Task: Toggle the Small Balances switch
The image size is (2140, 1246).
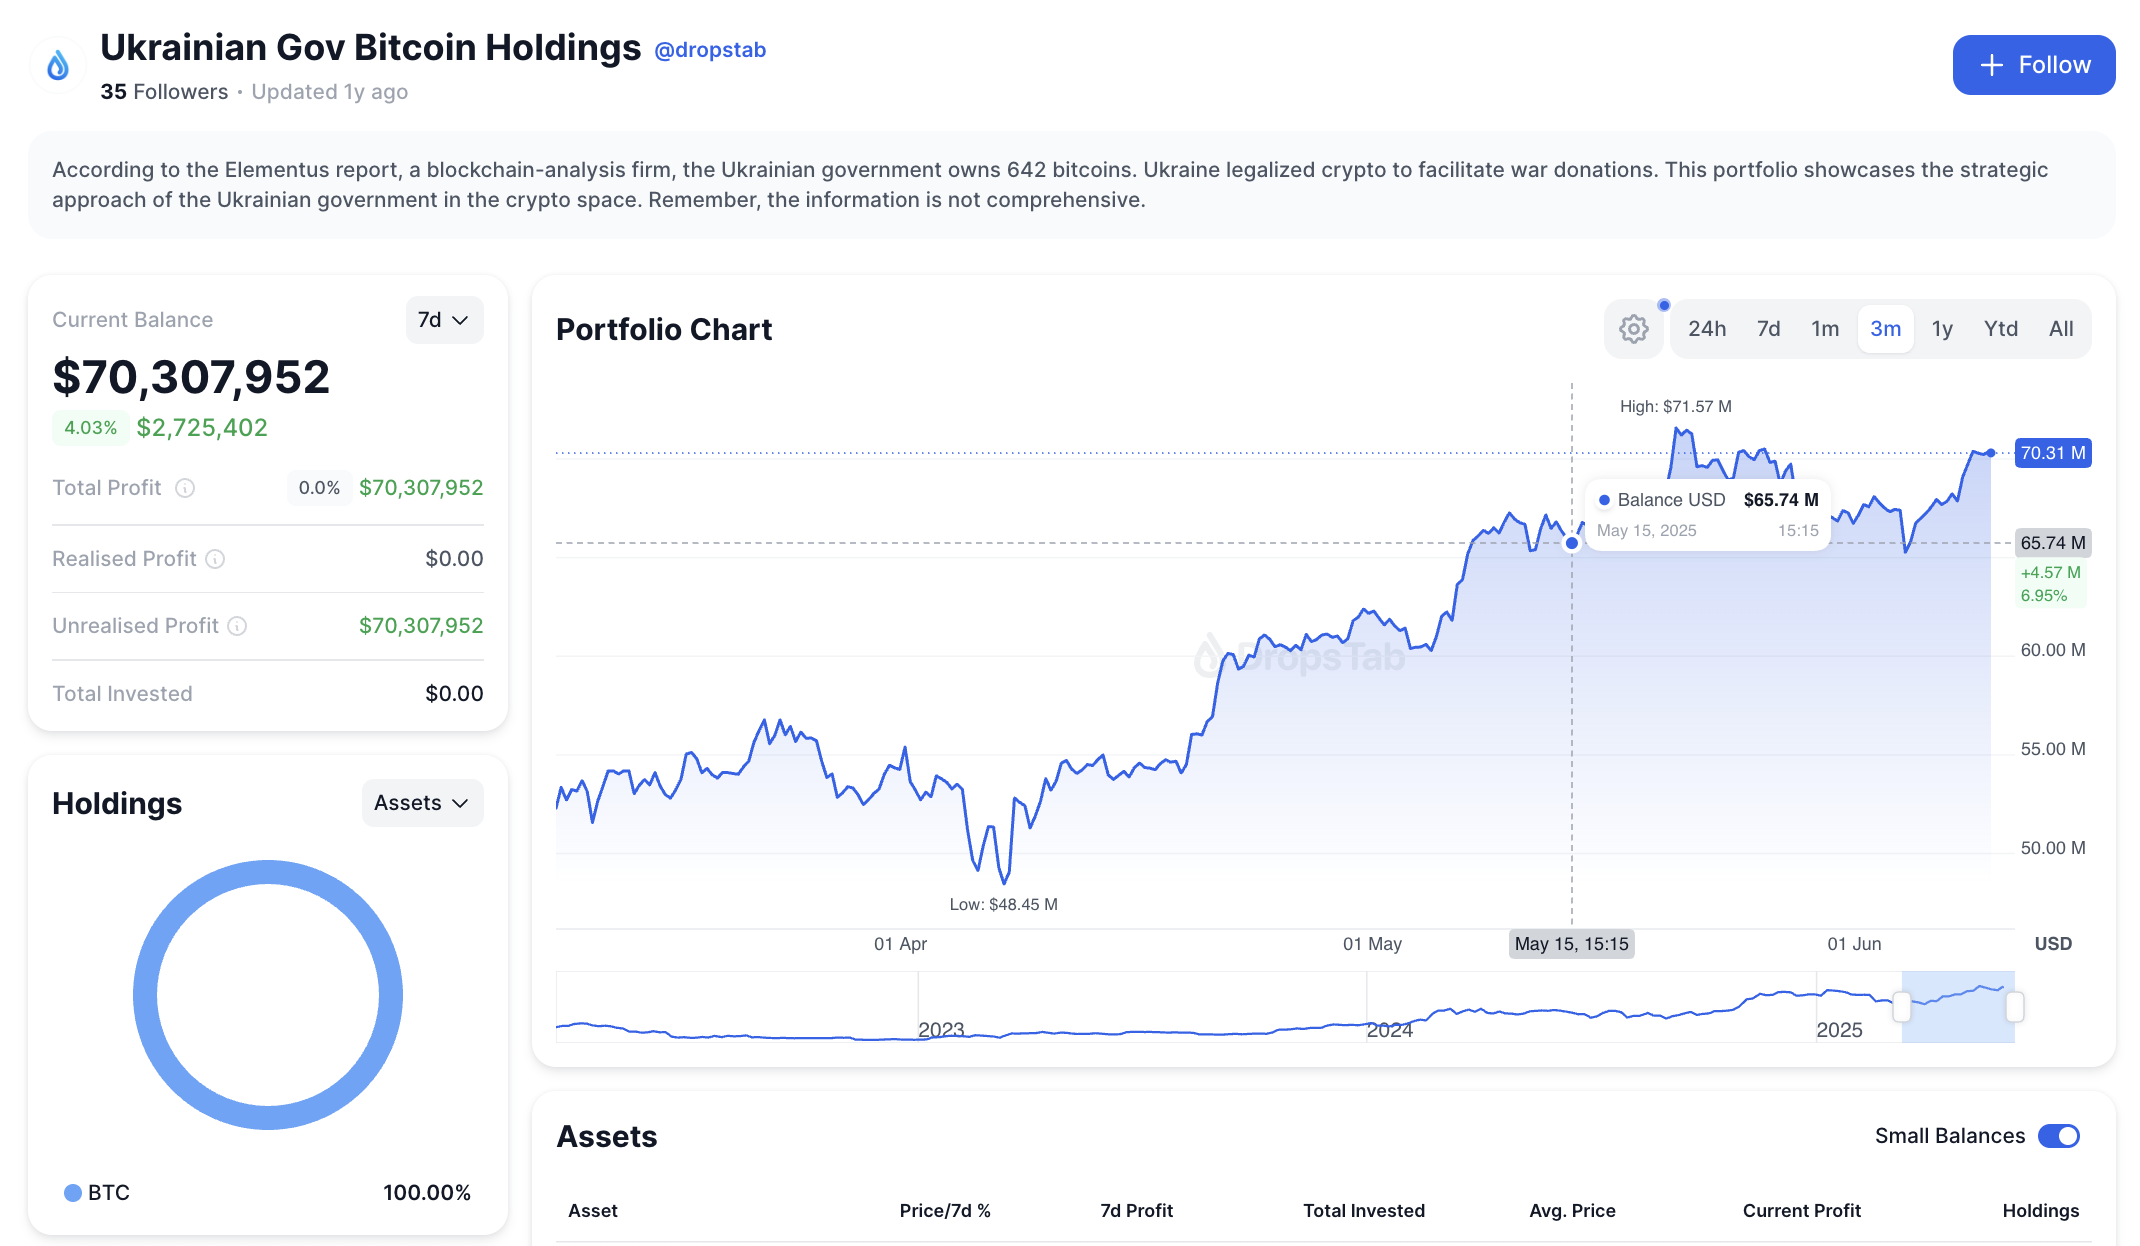Action: (x=2058, y=1136)
